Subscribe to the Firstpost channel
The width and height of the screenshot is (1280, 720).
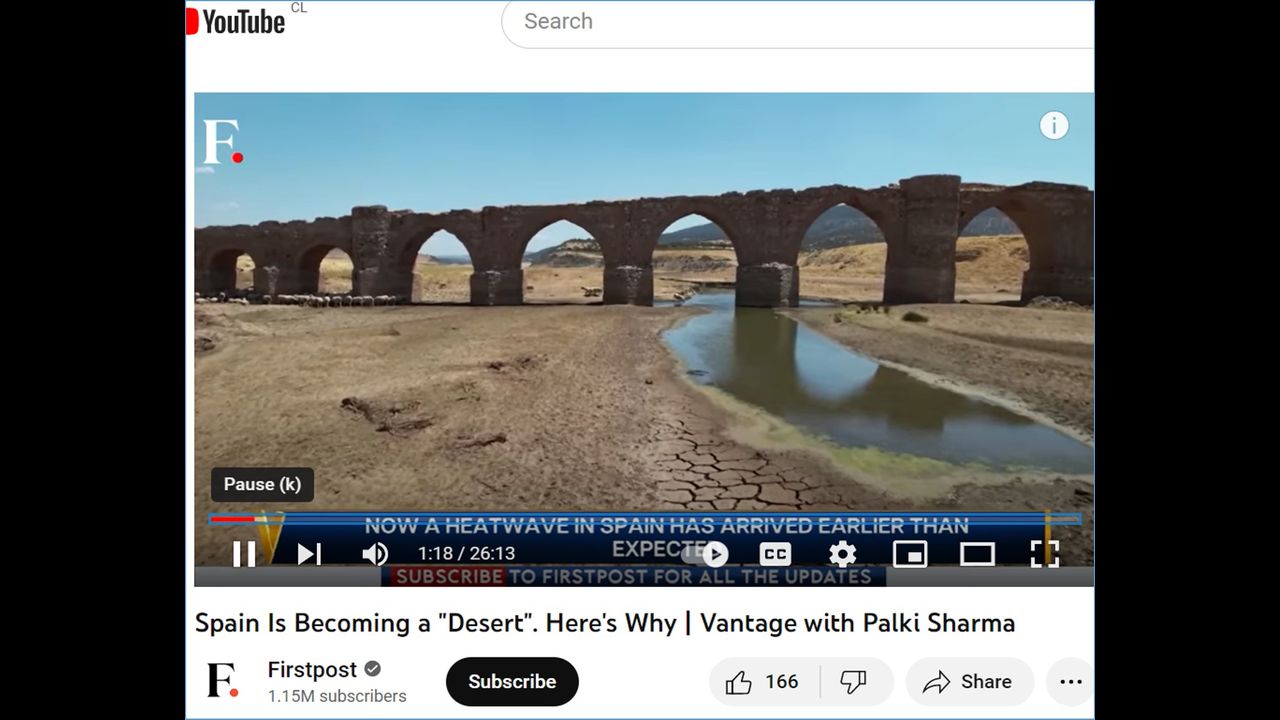512,682
